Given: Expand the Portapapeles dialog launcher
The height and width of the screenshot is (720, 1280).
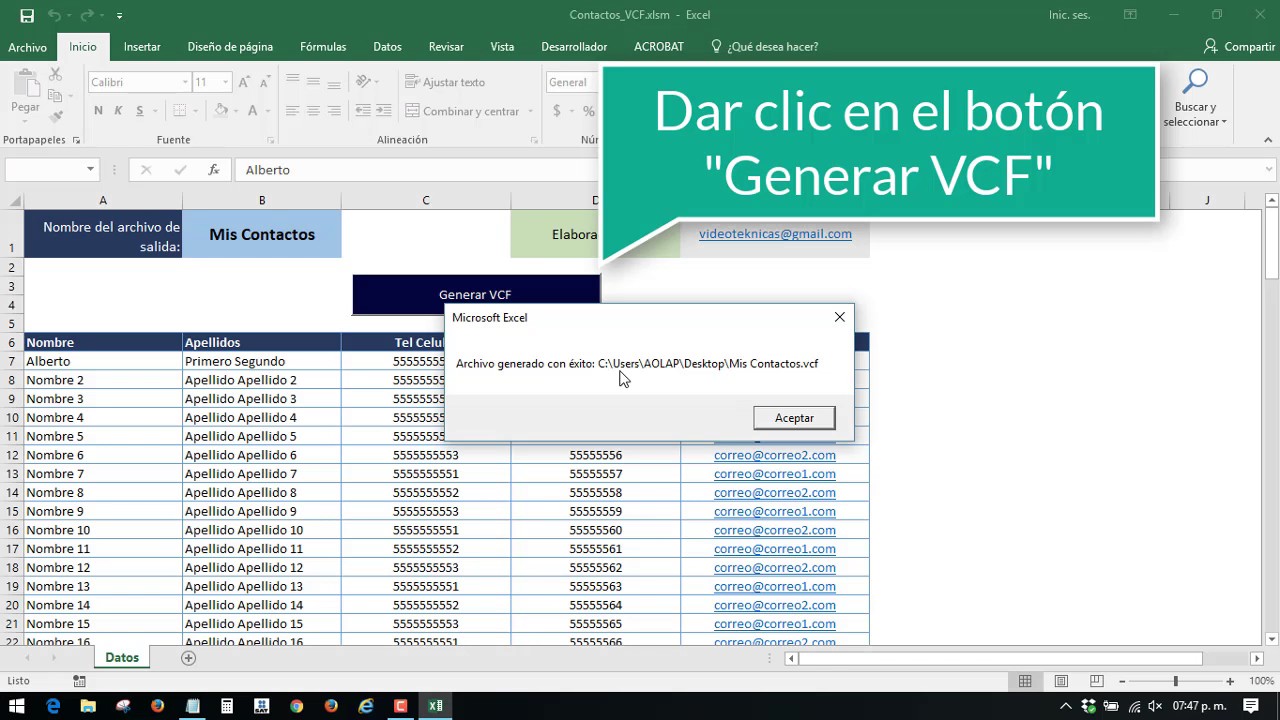Looking at the screenshot, I should click(75, 141).
